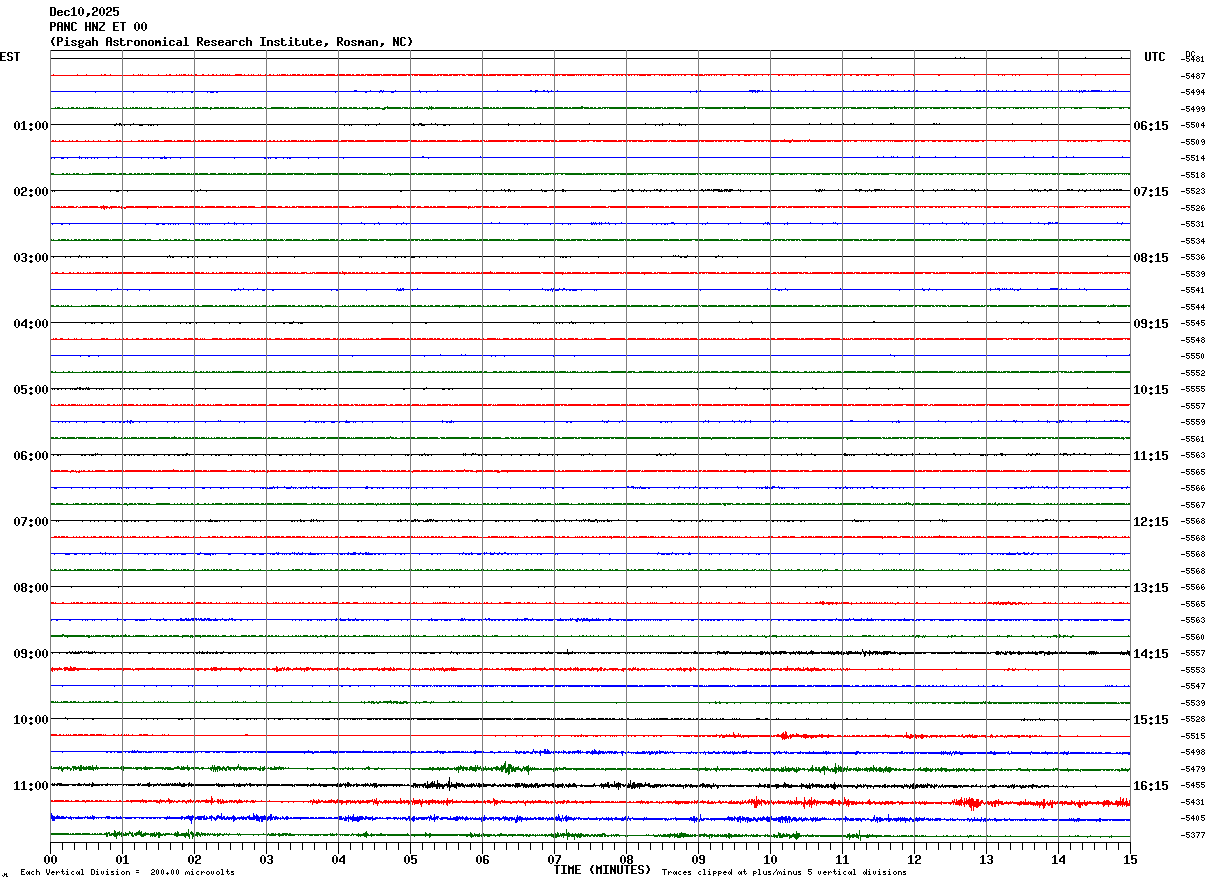Select the UTC timezone label
Viewport: 1210px width, 886px height.
tap(1155, 57)
